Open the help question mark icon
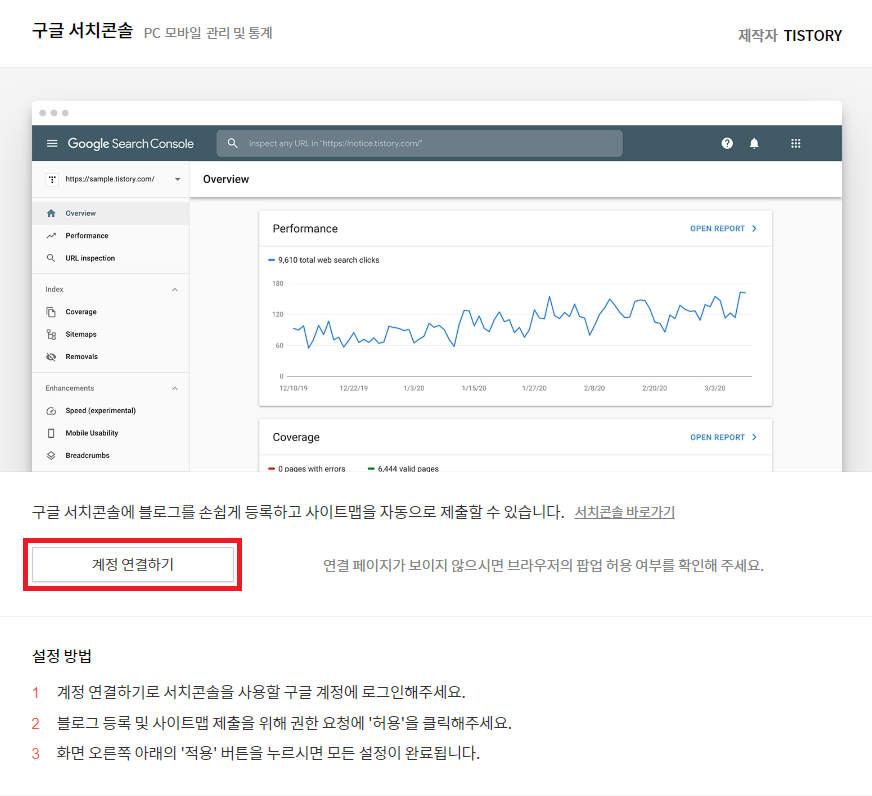 pyautogui.click(x=727, y=144)
